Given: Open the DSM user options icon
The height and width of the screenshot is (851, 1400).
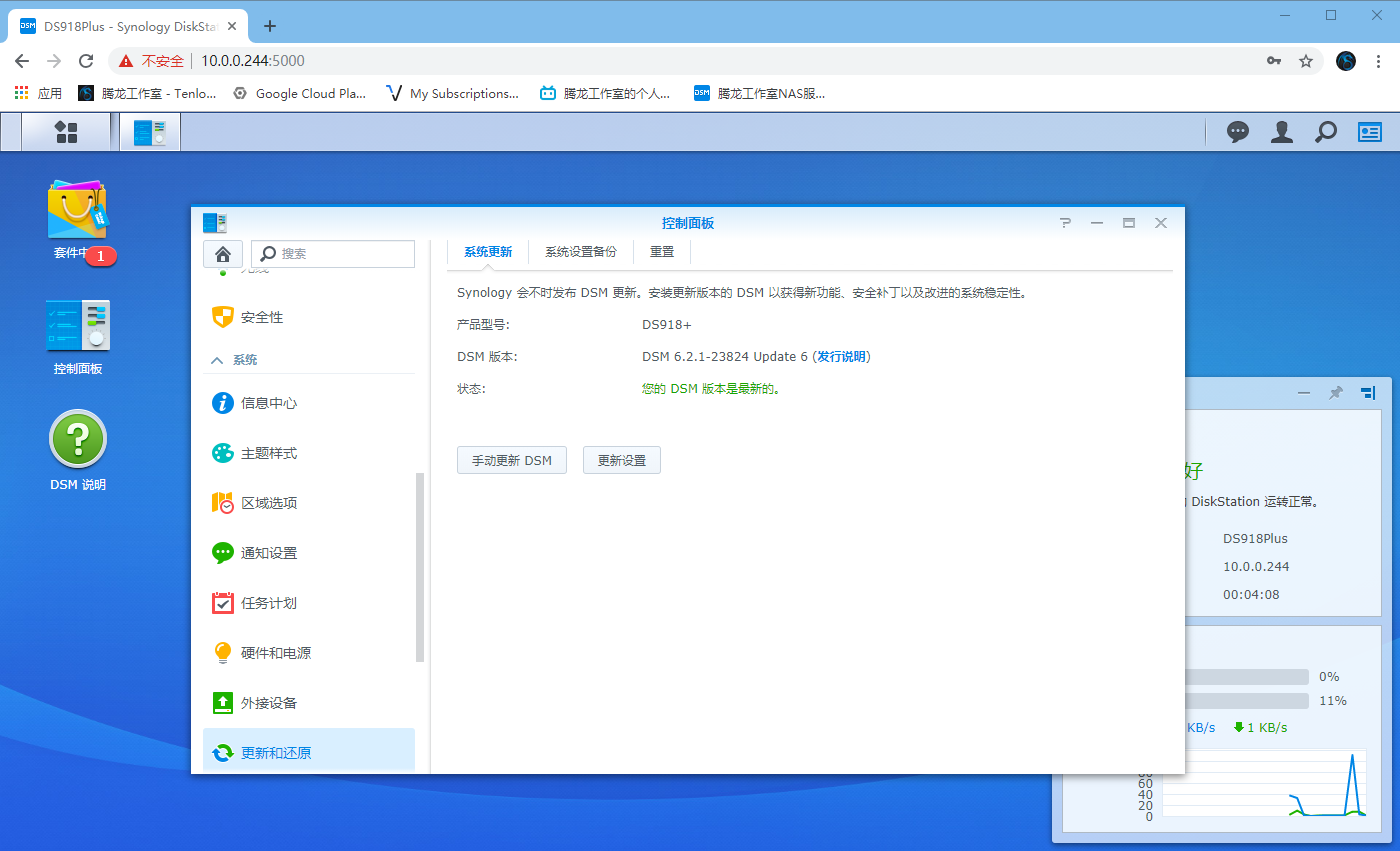Looking at the screenshot, I should 1282,132.
